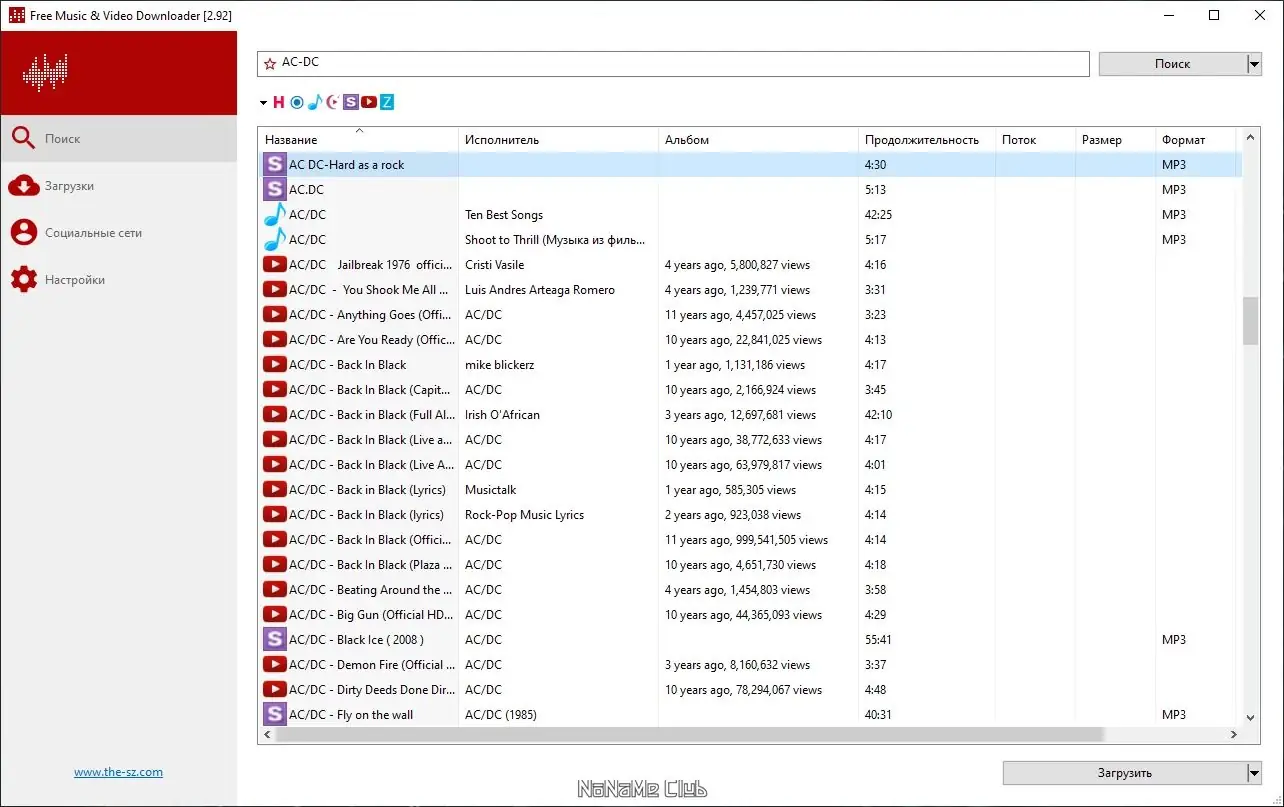Viewport: 1284px width, 807px height.
Task: Select the Musictalk artist cell
Action: (x=491, y=489)
